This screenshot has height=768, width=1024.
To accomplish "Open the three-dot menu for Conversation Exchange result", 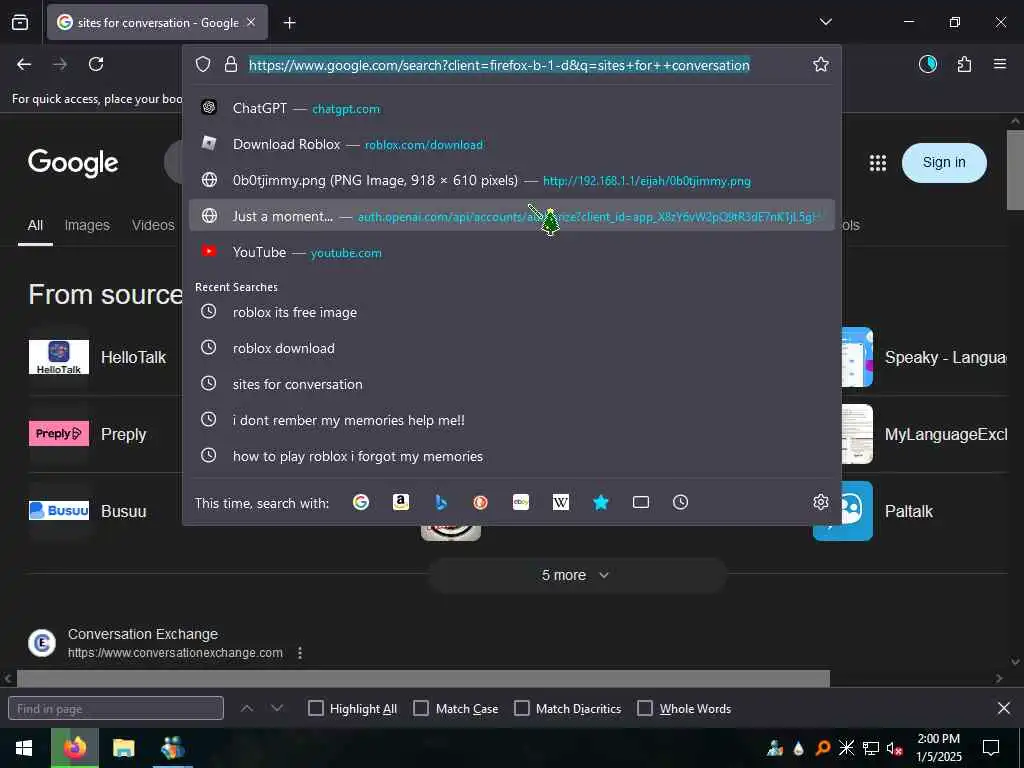I will coord(300,652).
